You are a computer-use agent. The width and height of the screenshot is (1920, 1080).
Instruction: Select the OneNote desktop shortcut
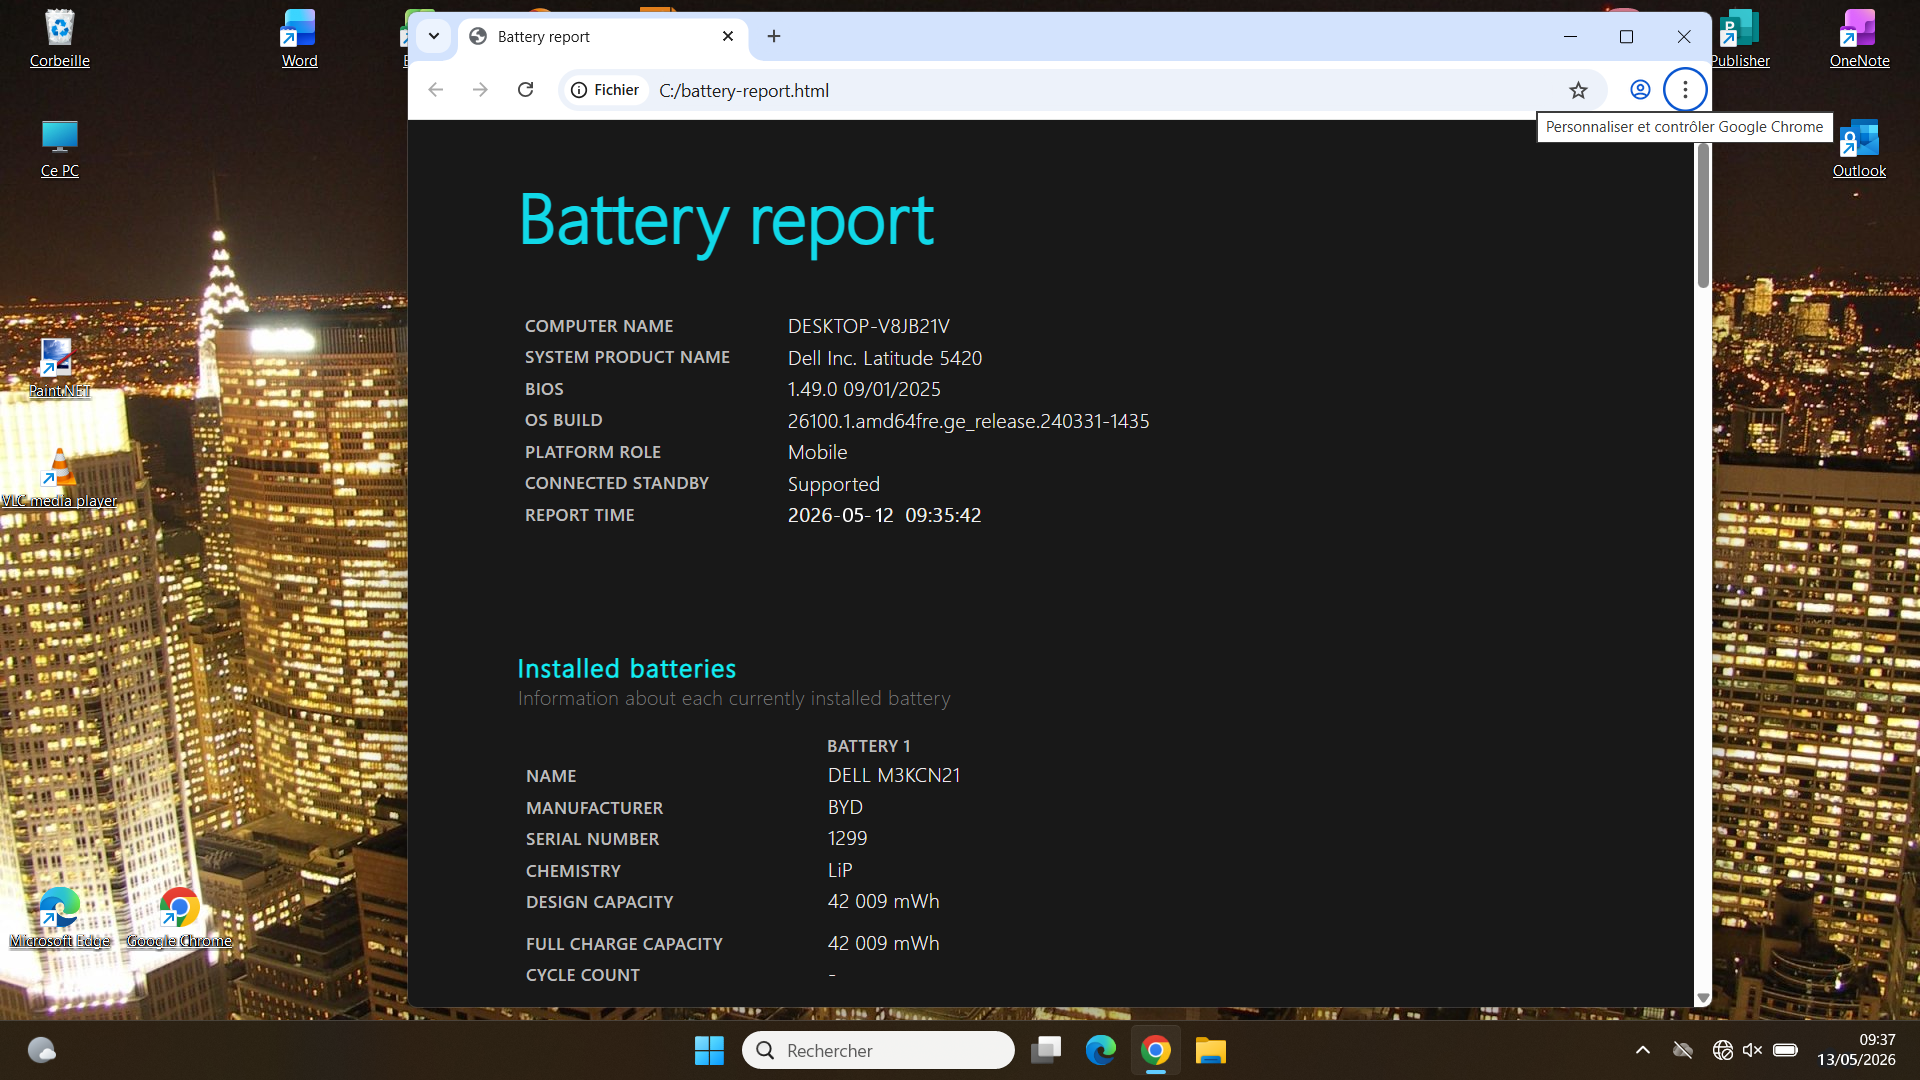point(1859,40)
